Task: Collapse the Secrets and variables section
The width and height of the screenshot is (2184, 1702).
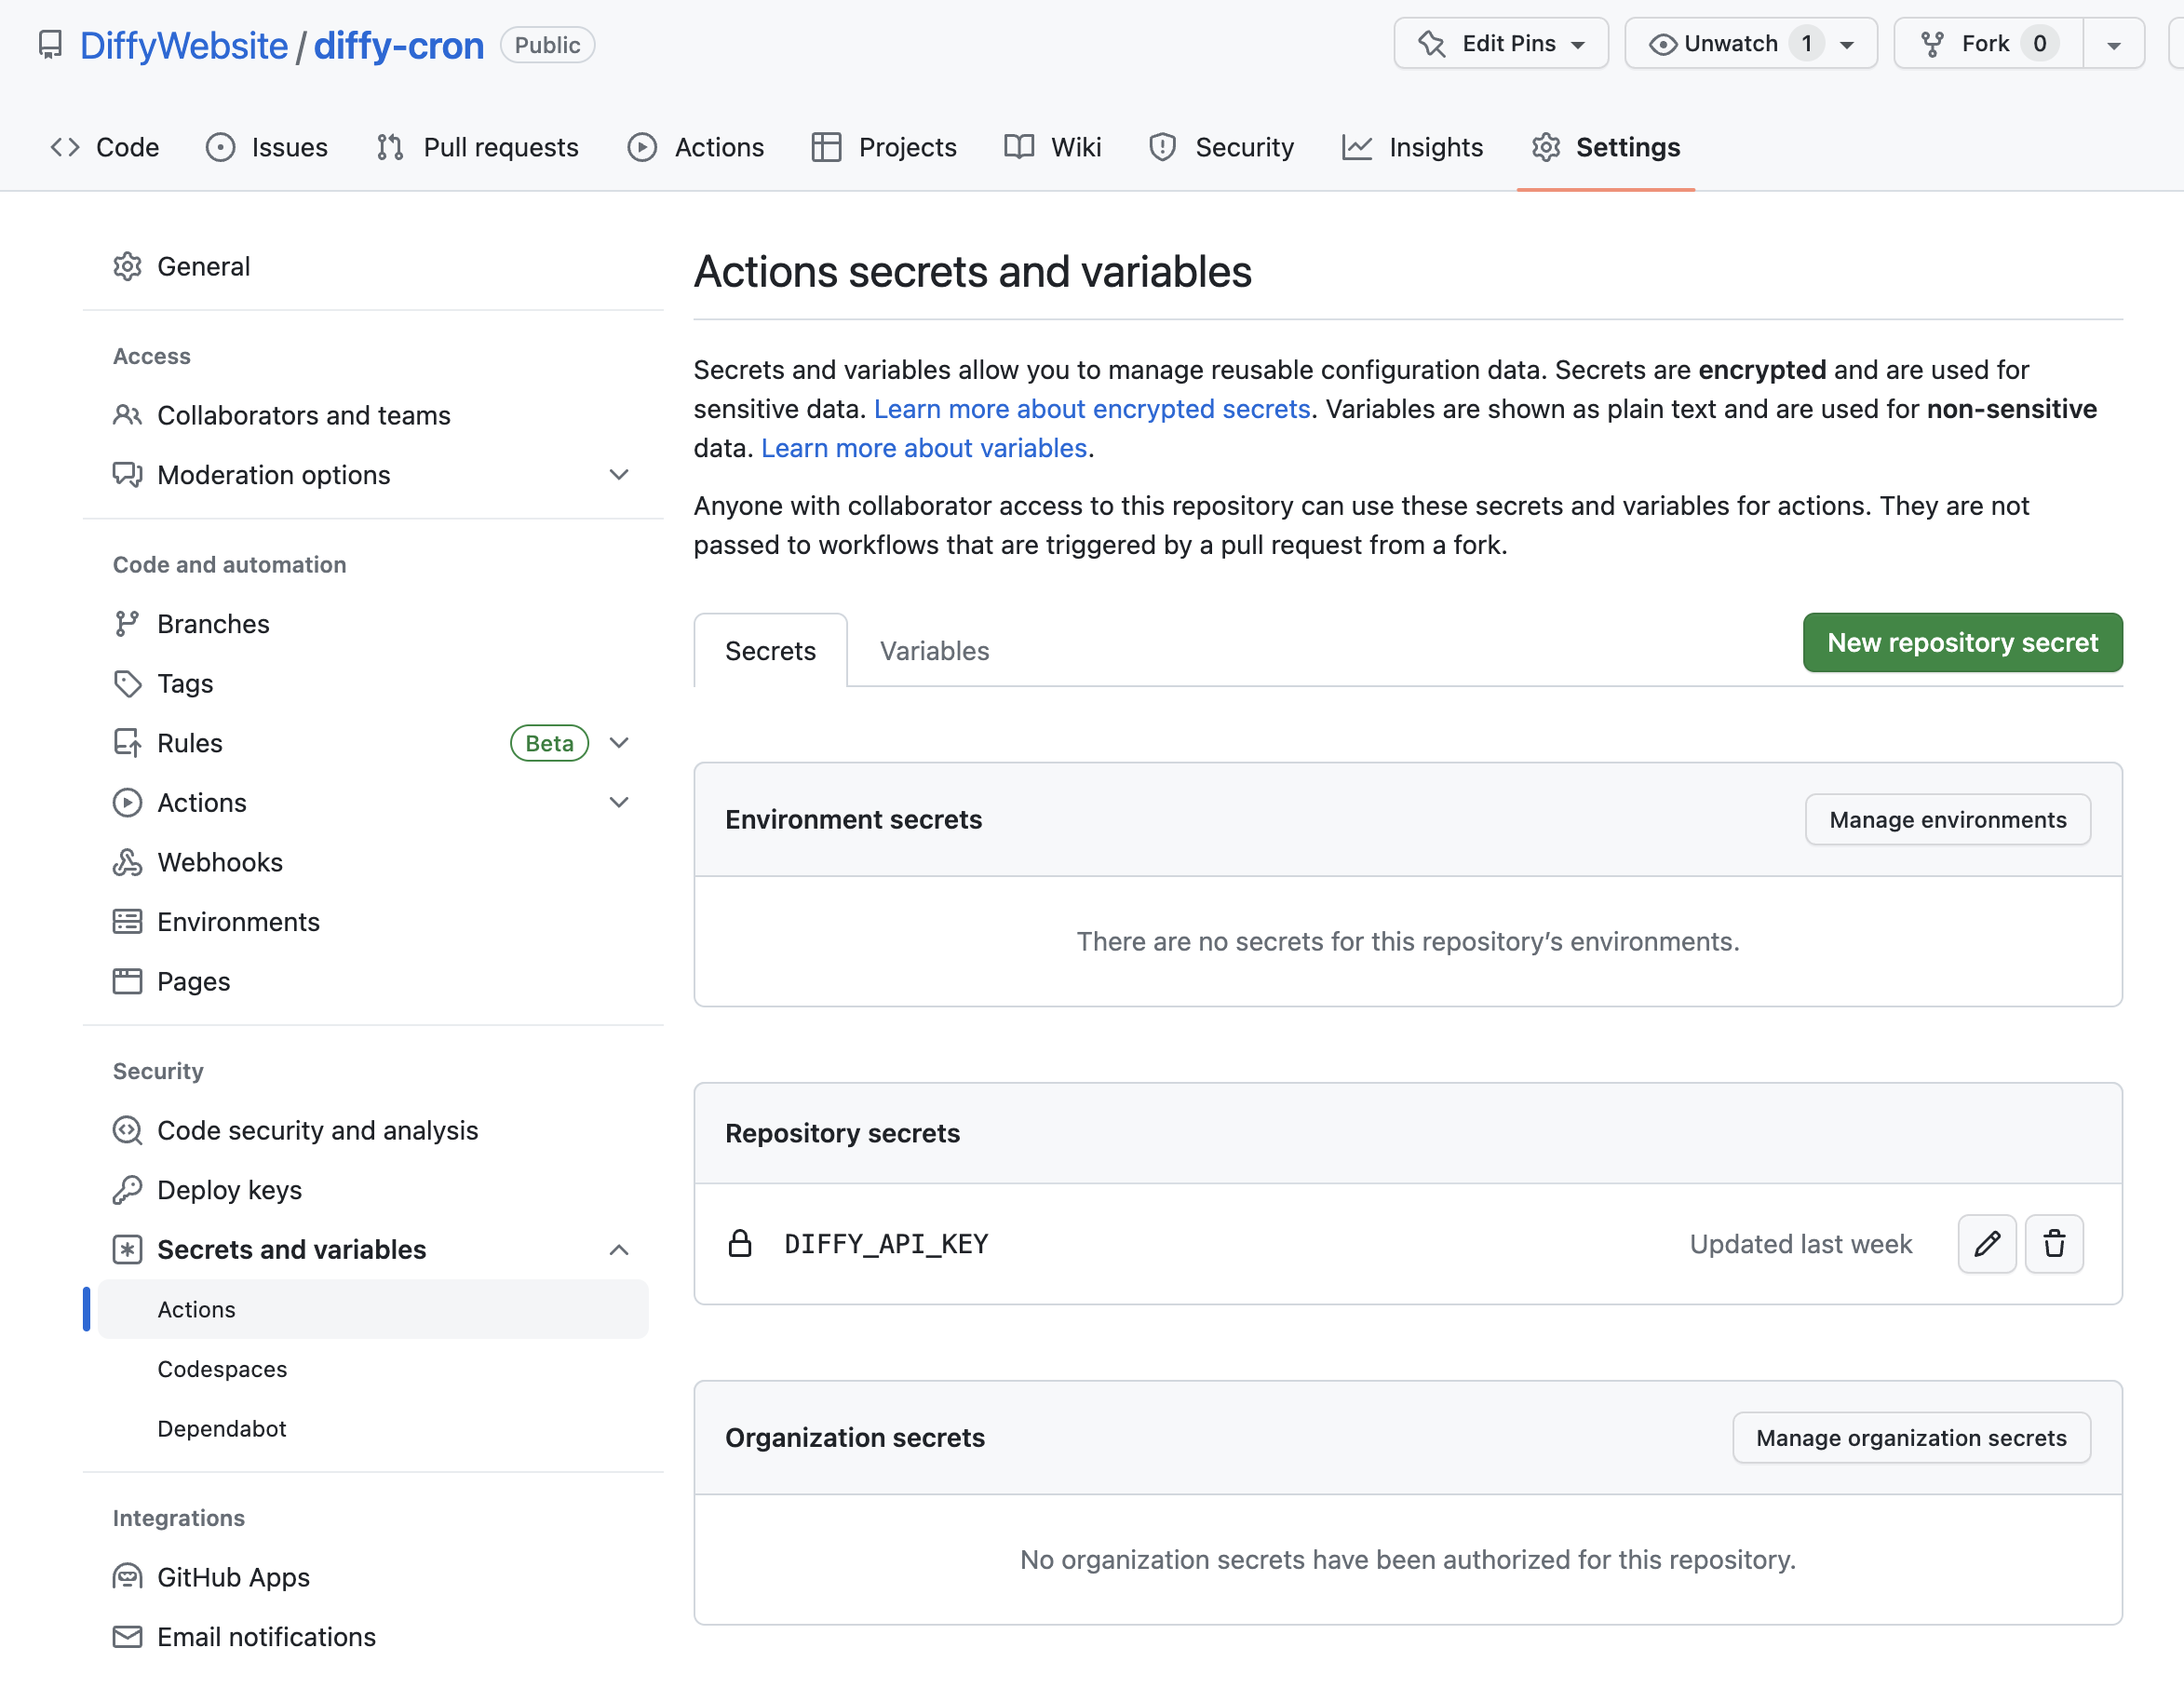Action: (x=619, y=1250)
